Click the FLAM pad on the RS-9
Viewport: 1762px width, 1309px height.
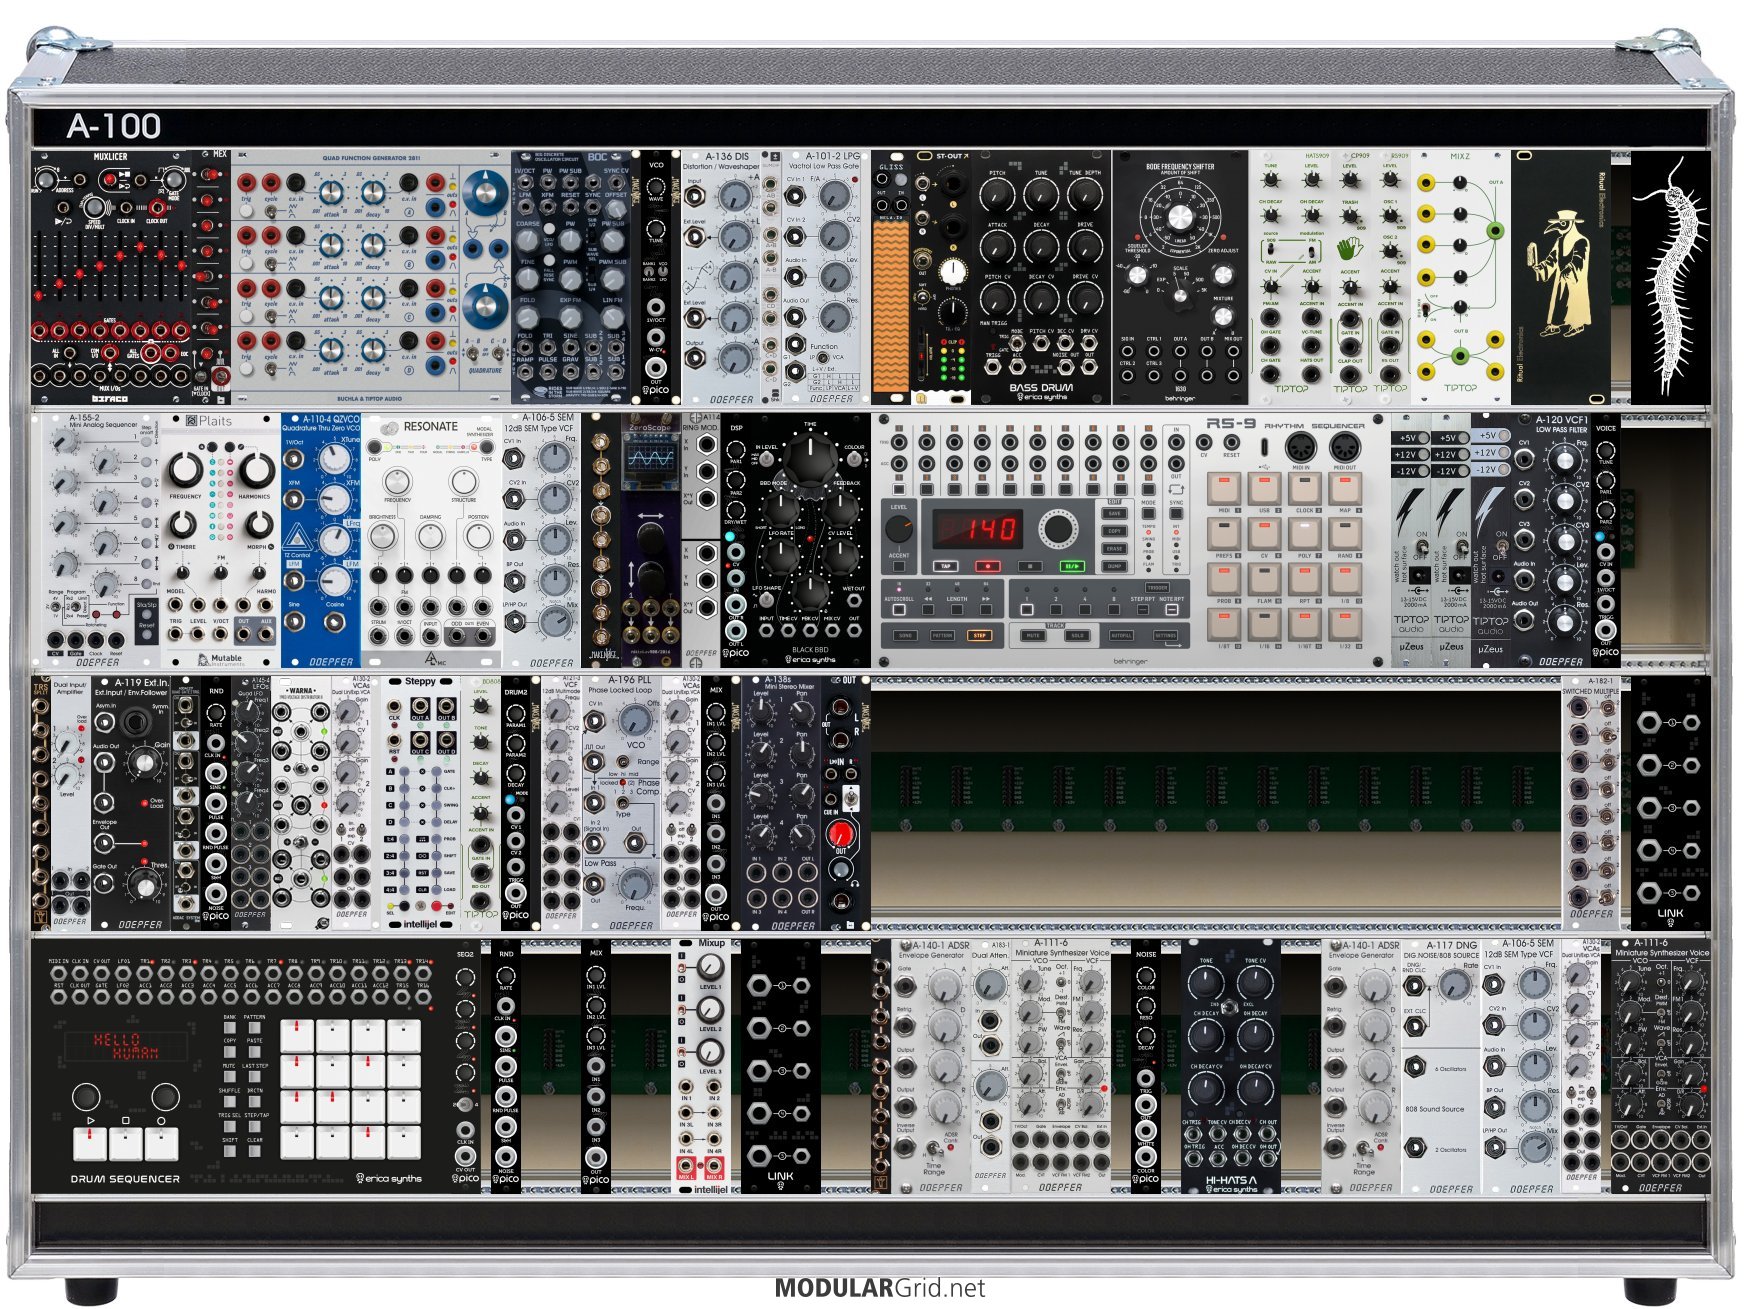click(x=1264, y=580)
